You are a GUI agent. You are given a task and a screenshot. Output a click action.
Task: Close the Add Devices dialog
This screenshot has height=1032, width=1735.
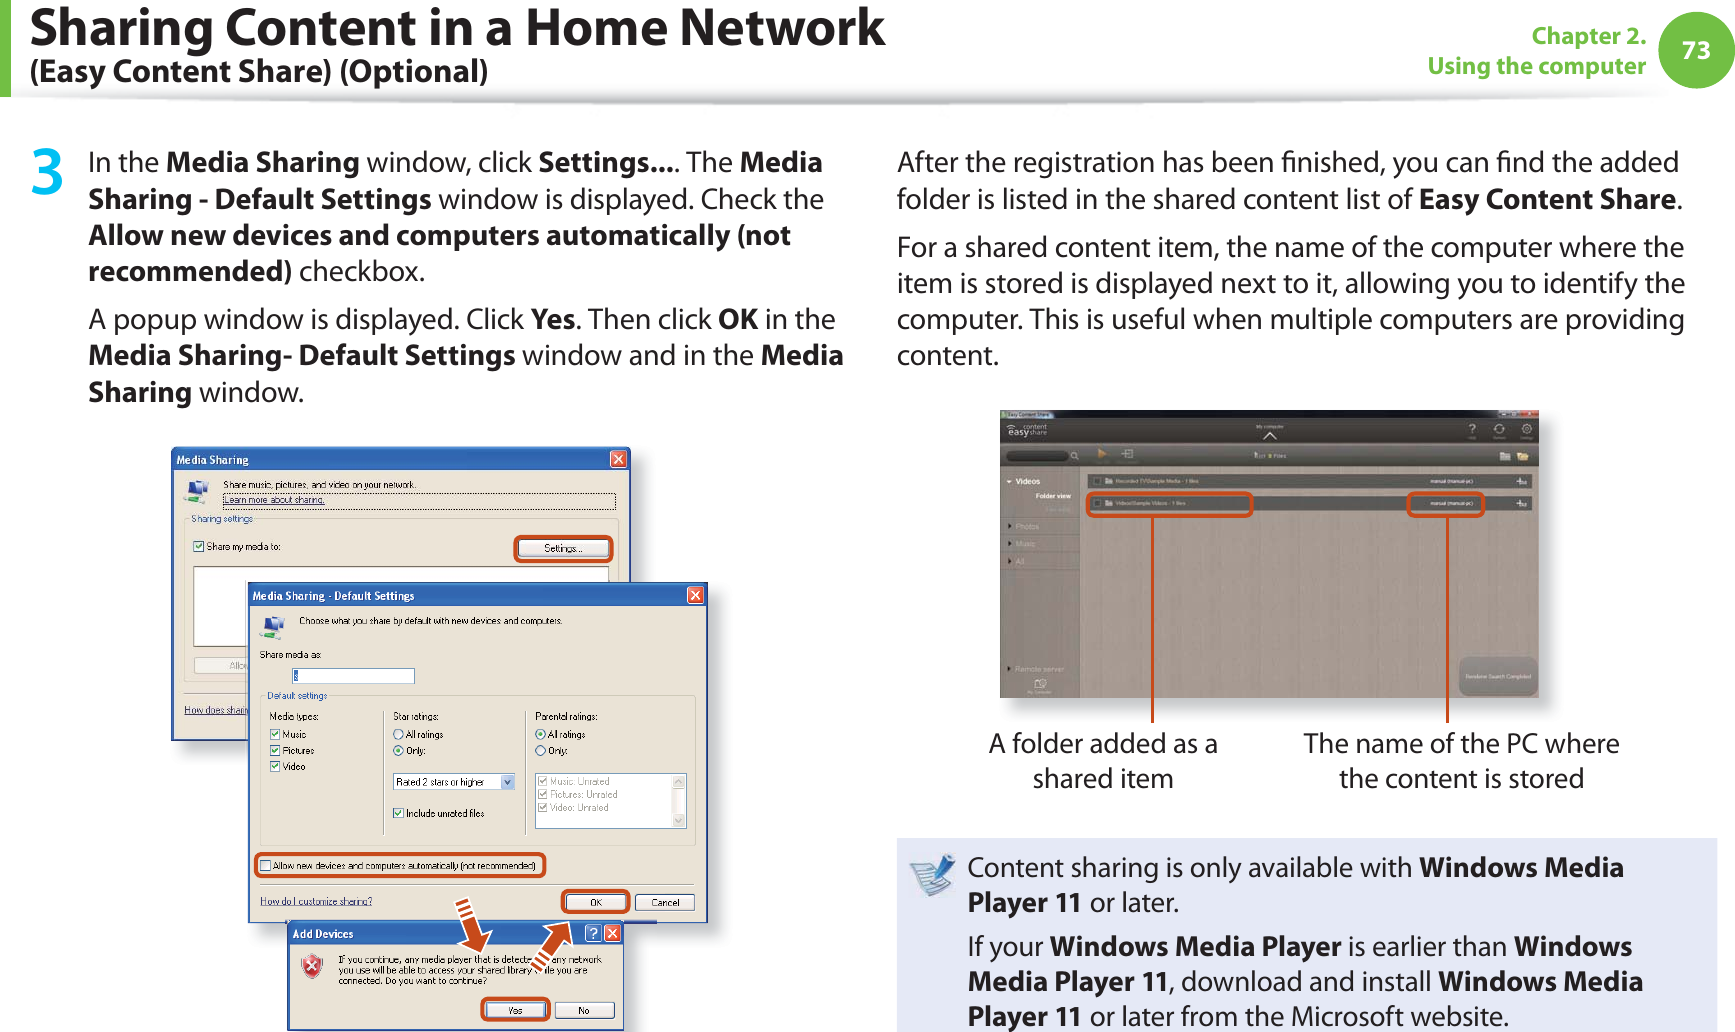tap(613, 933)
